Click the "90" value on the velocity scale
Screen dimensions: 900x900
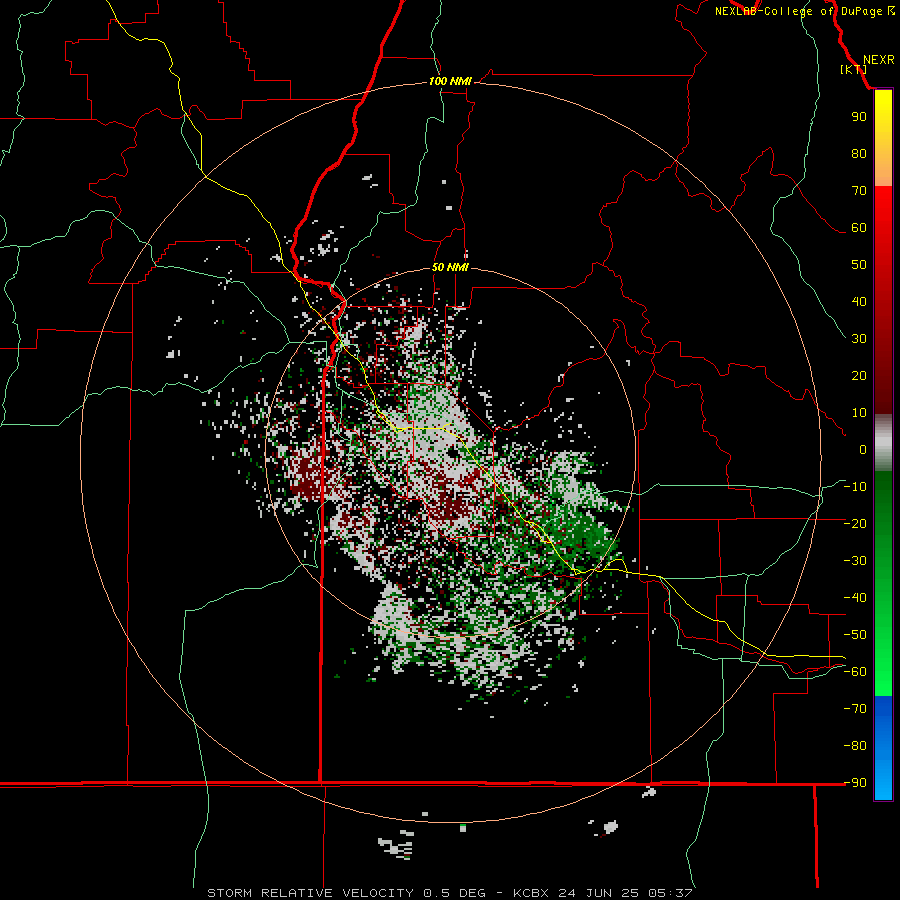click(859, 117)
